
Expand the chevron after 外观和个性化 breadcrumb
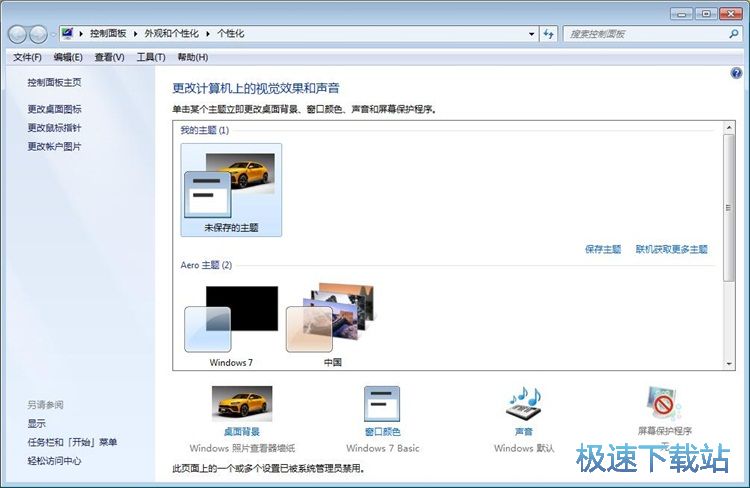coord(208,33)
